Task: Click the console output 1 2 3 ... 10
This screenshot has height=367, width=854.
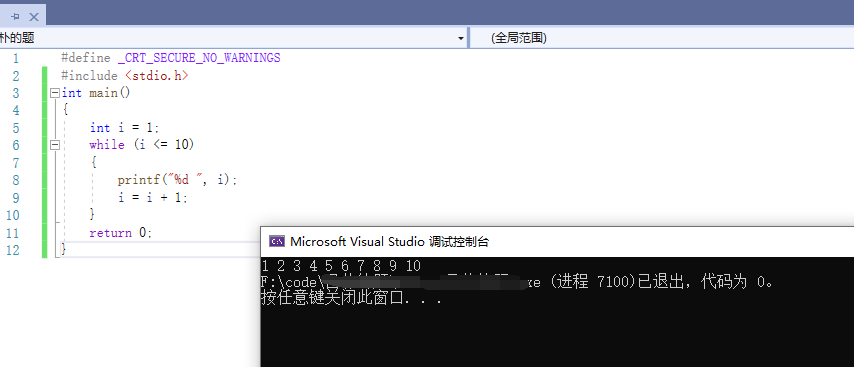Action: coord(341,266)
